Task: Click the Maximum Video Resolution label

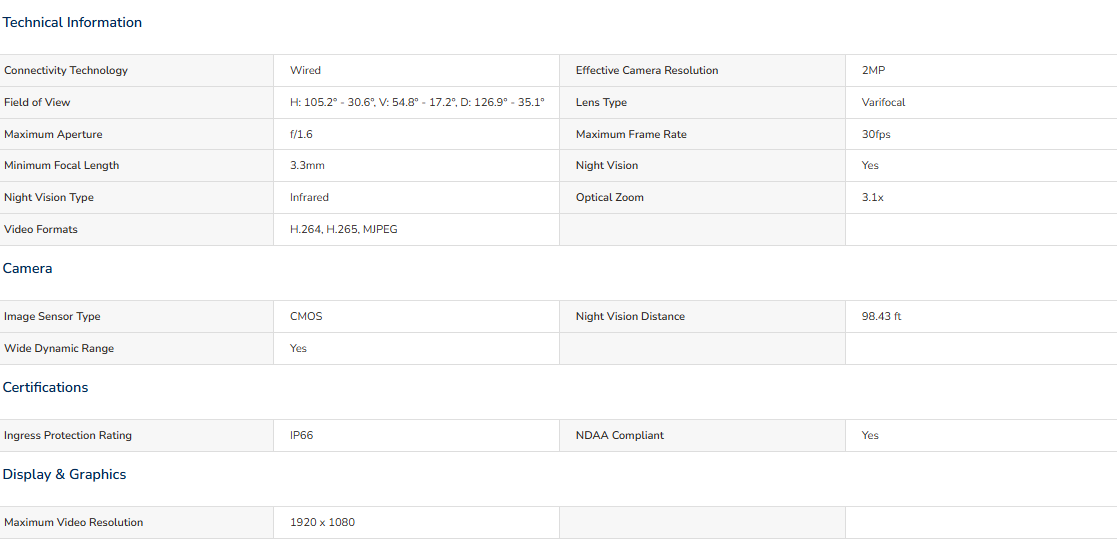Action: coord(74,522)
